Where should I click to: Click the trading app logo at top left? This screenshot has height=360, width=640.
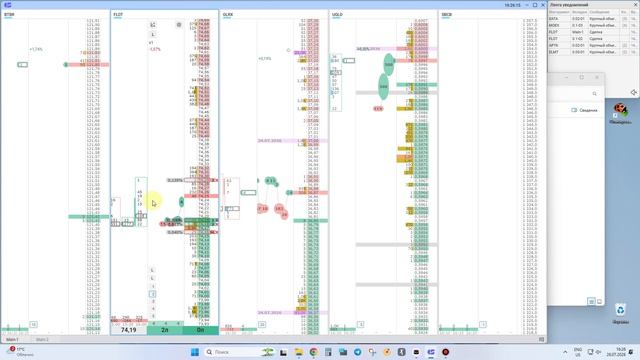7,5
